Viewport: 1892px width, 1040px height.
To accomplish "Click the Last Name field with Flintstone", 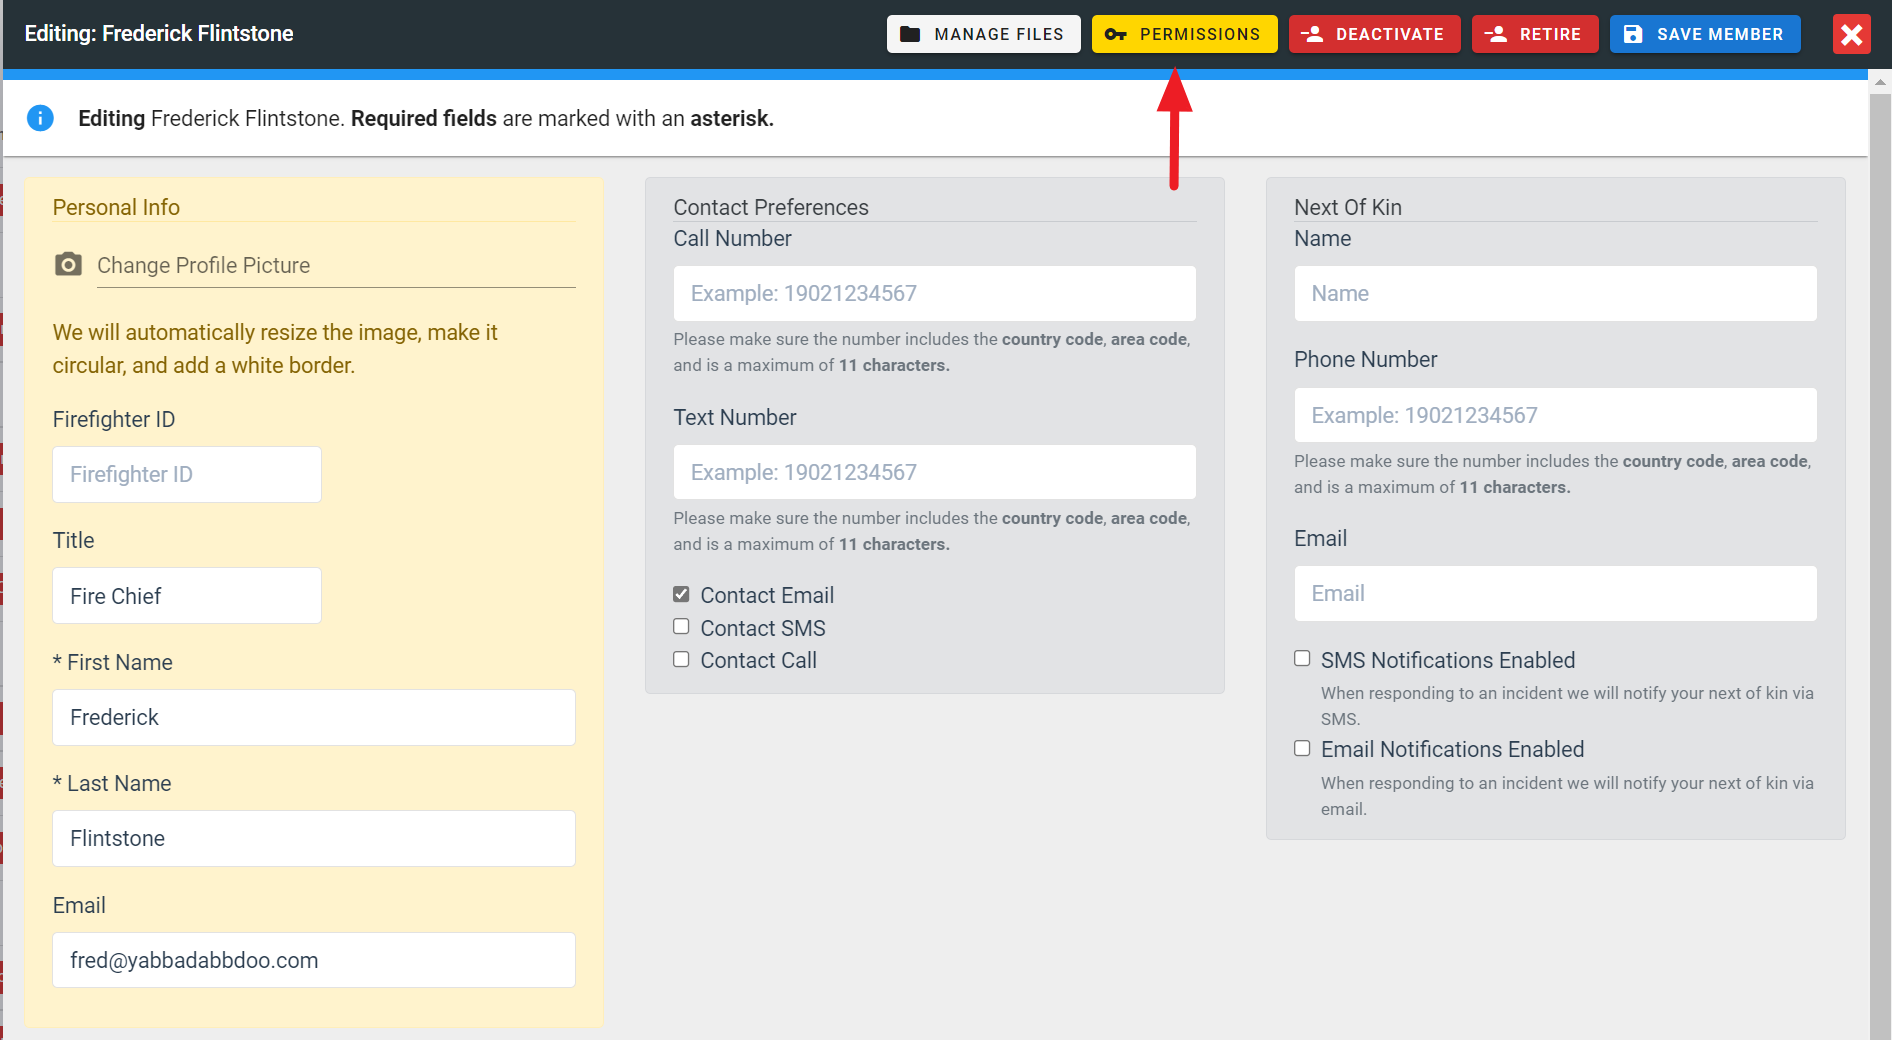I will pos(313,838).
